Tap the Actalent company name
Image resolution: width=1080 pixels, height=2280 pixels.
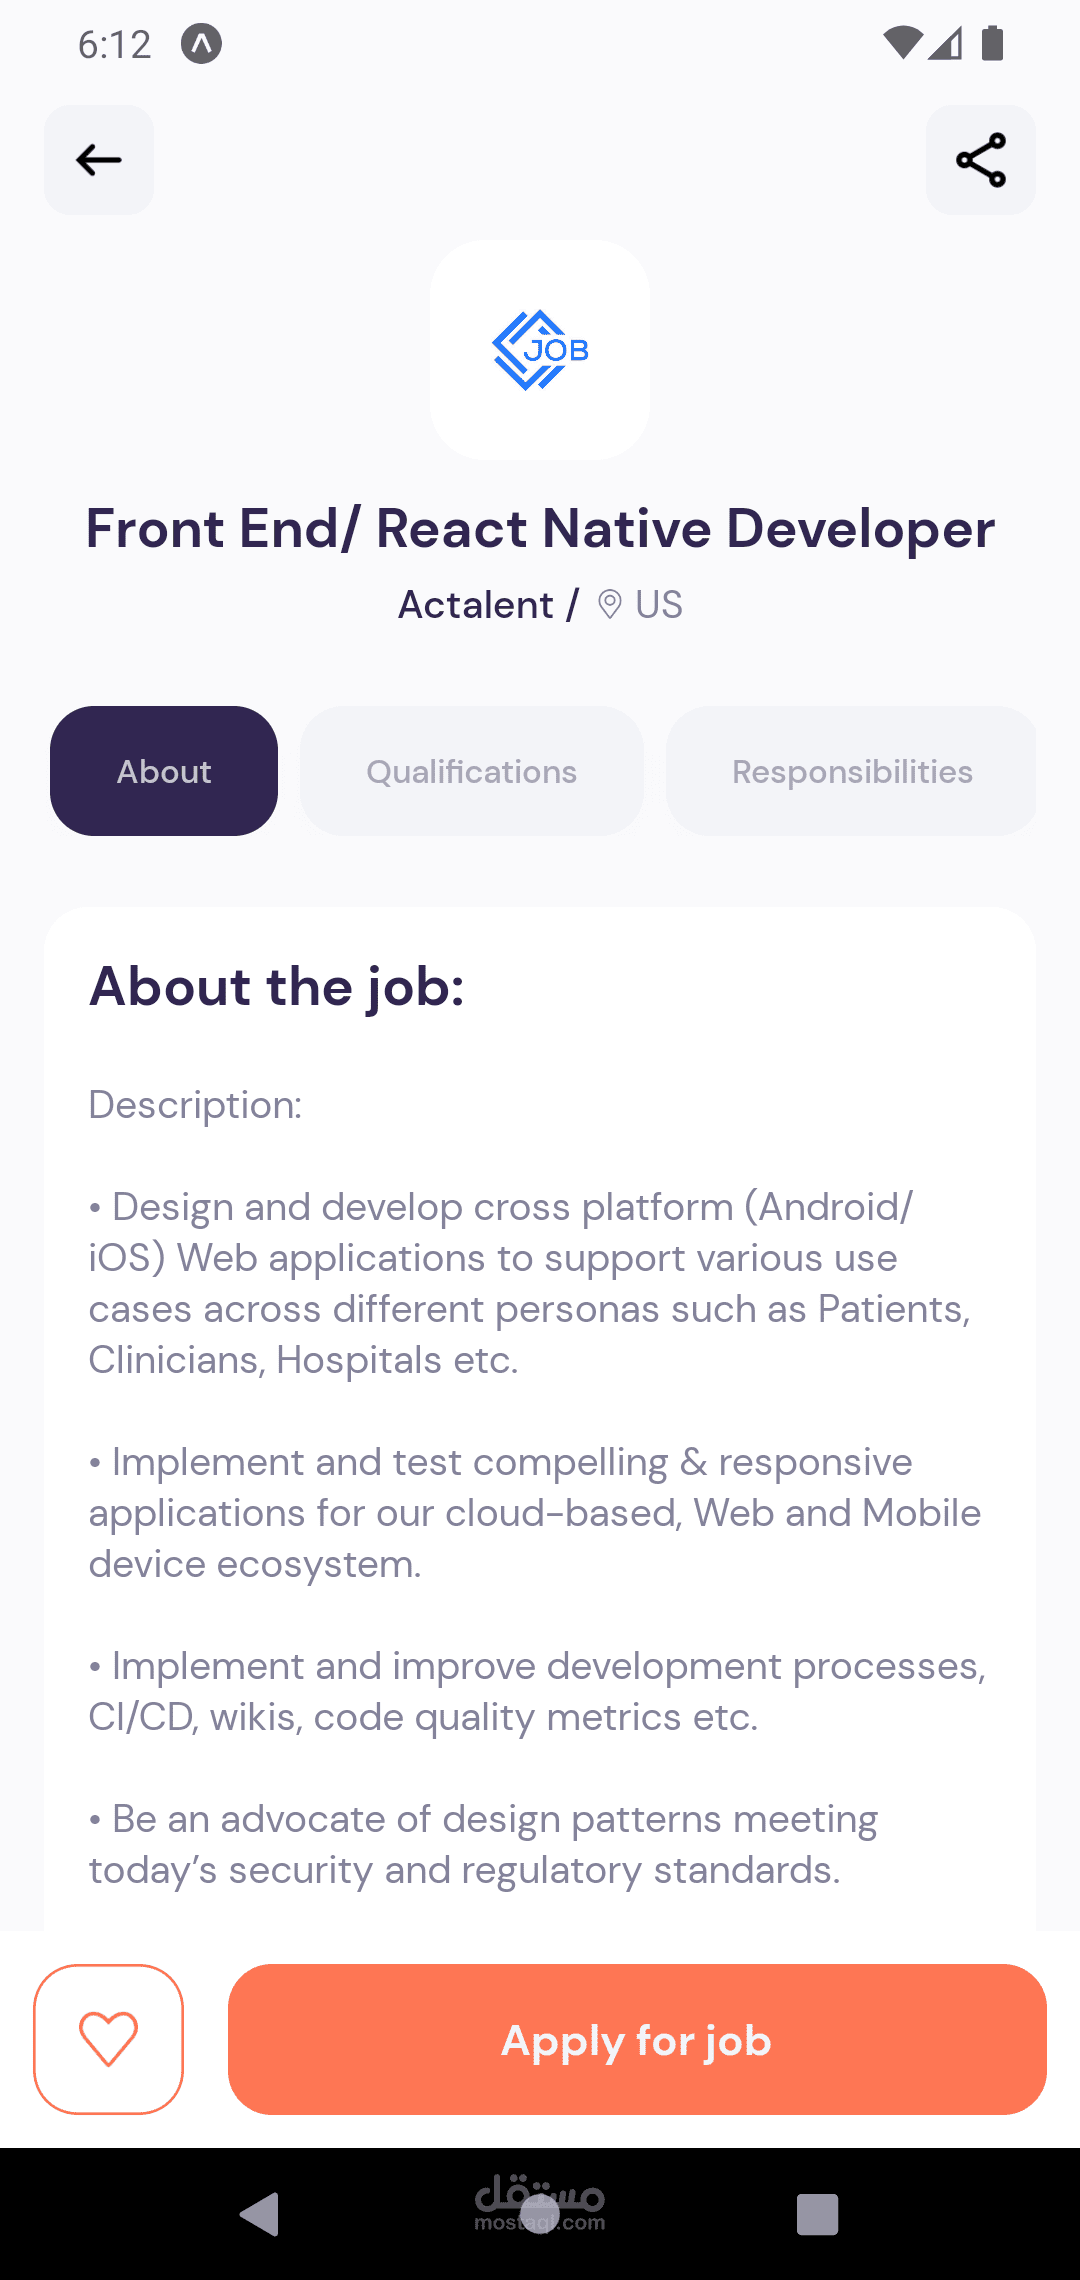477,604
